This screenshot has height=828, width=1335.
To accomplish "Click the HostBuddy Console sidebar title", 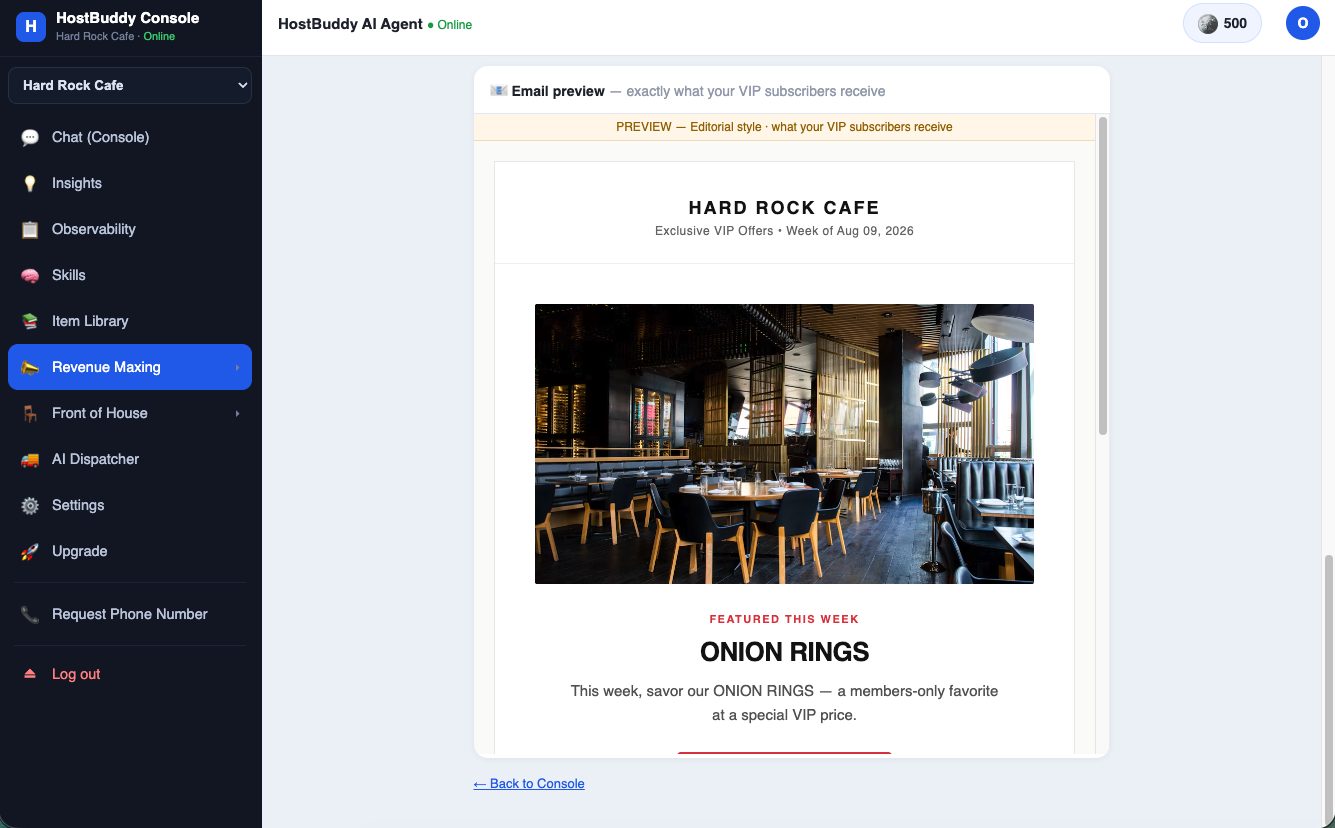I will [x=127, y=18].
